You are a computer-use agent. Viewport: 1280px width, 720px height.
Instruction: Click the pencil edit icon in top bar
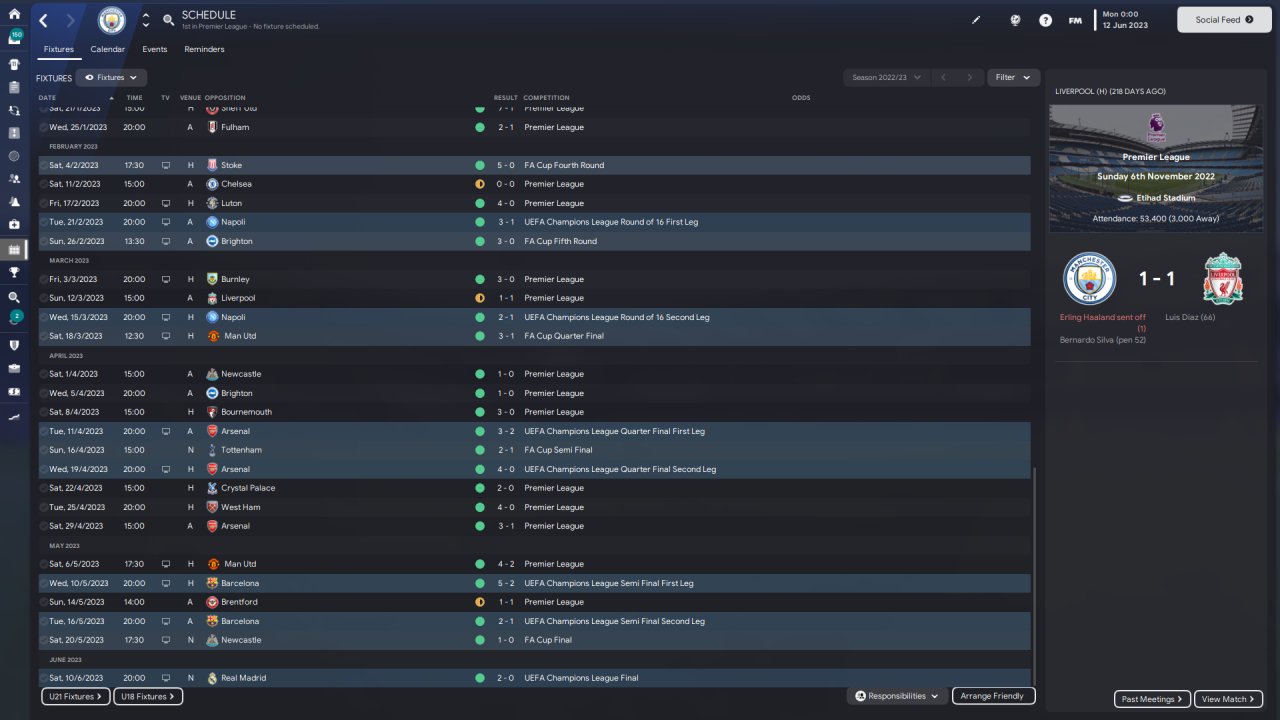point(976,20)
